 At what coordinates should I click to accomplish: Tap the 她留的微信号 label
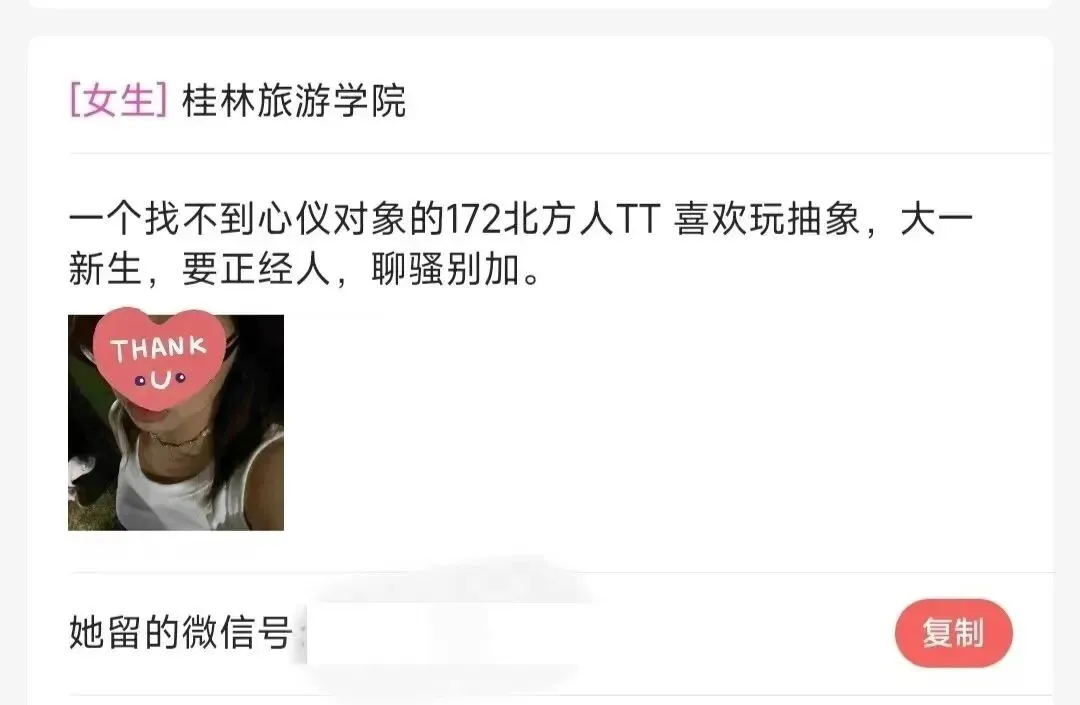(180, 632)
